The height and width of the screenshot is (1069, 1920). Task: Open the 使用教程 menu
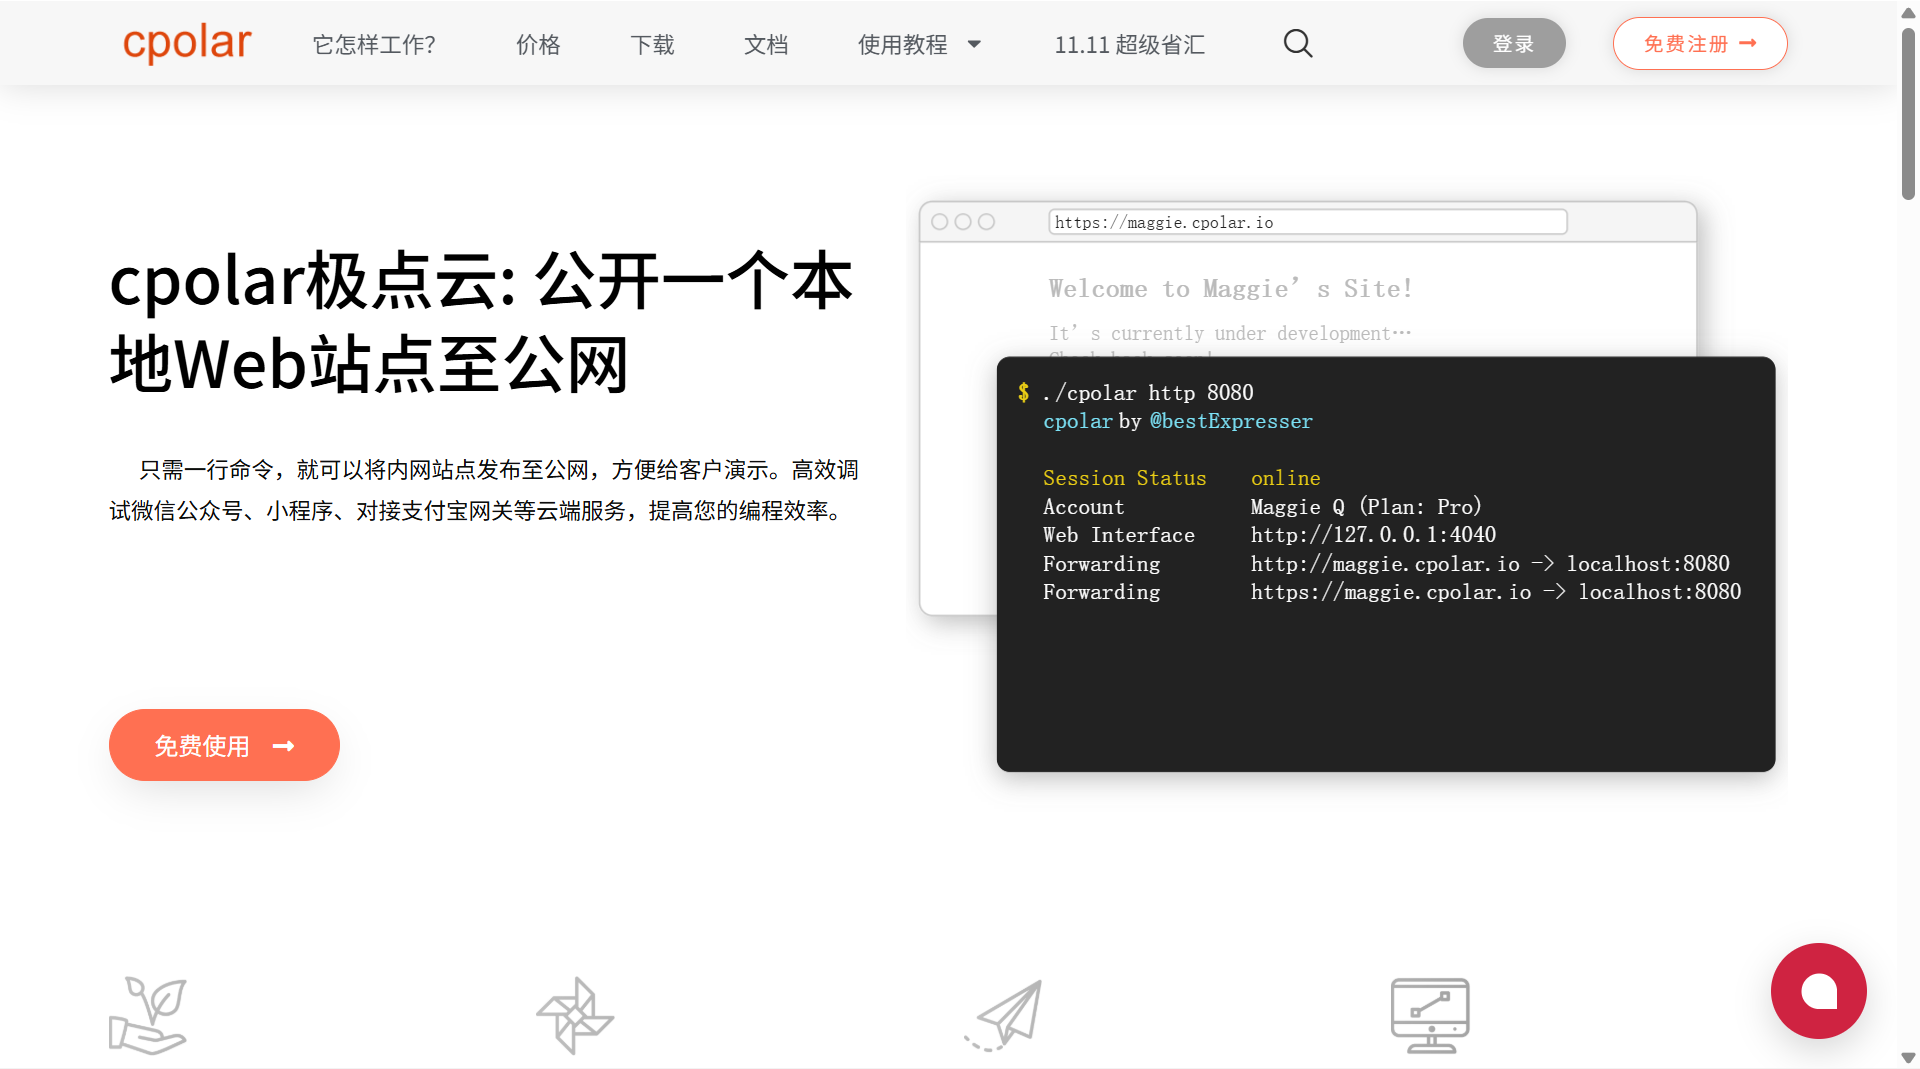[902, 45]
